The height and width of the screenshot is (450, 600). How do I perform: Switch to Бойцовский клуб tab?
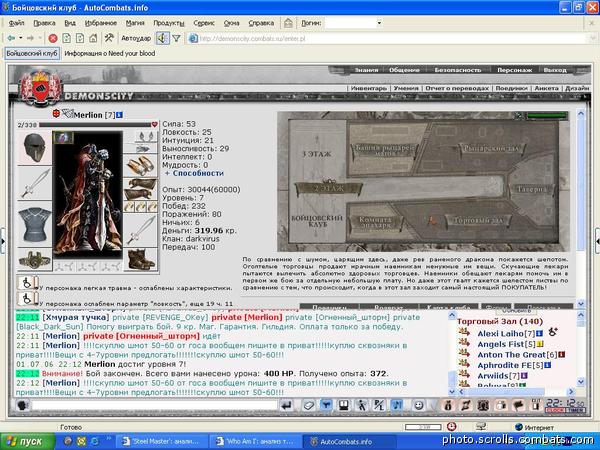pyautogui.click(x=32, y=53)
